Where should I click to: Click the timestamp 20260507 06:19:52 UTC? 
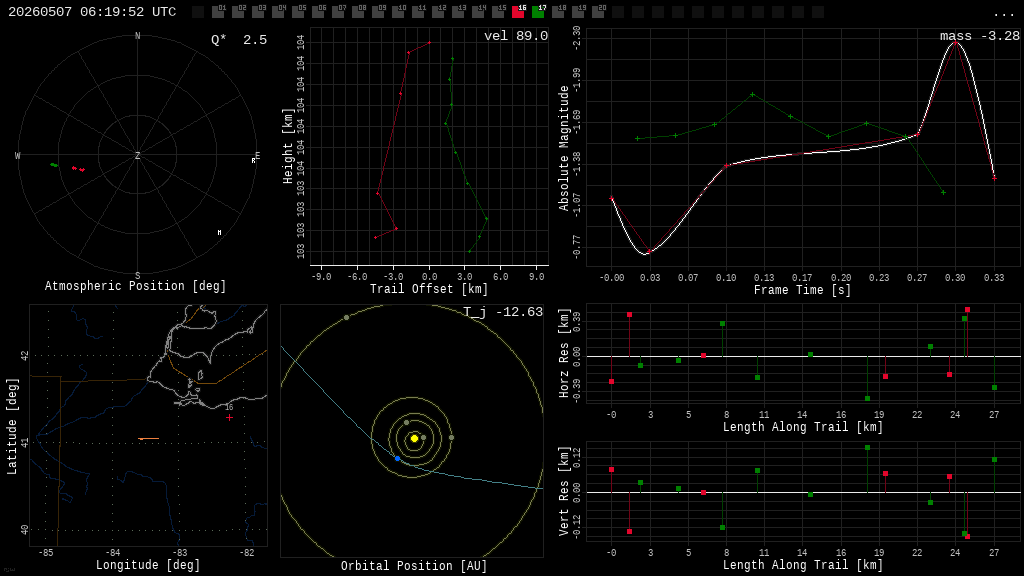(92, 12)
